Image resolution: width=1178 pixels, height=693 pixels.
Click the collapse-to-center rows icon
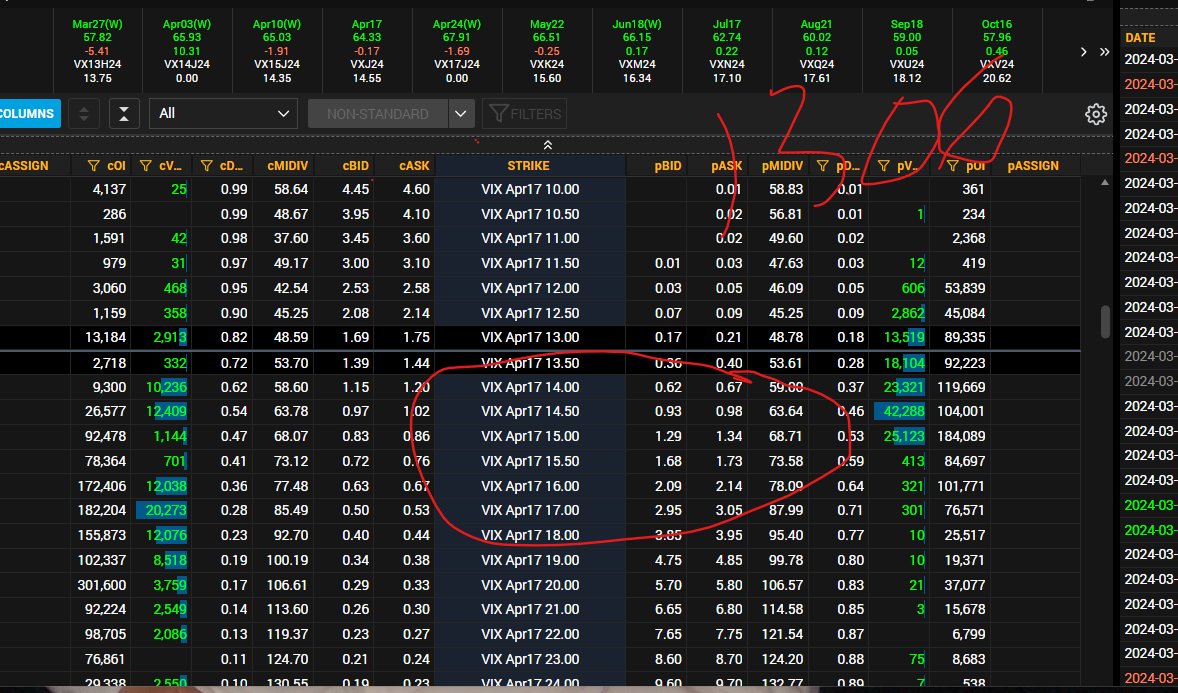pos(124,114)
